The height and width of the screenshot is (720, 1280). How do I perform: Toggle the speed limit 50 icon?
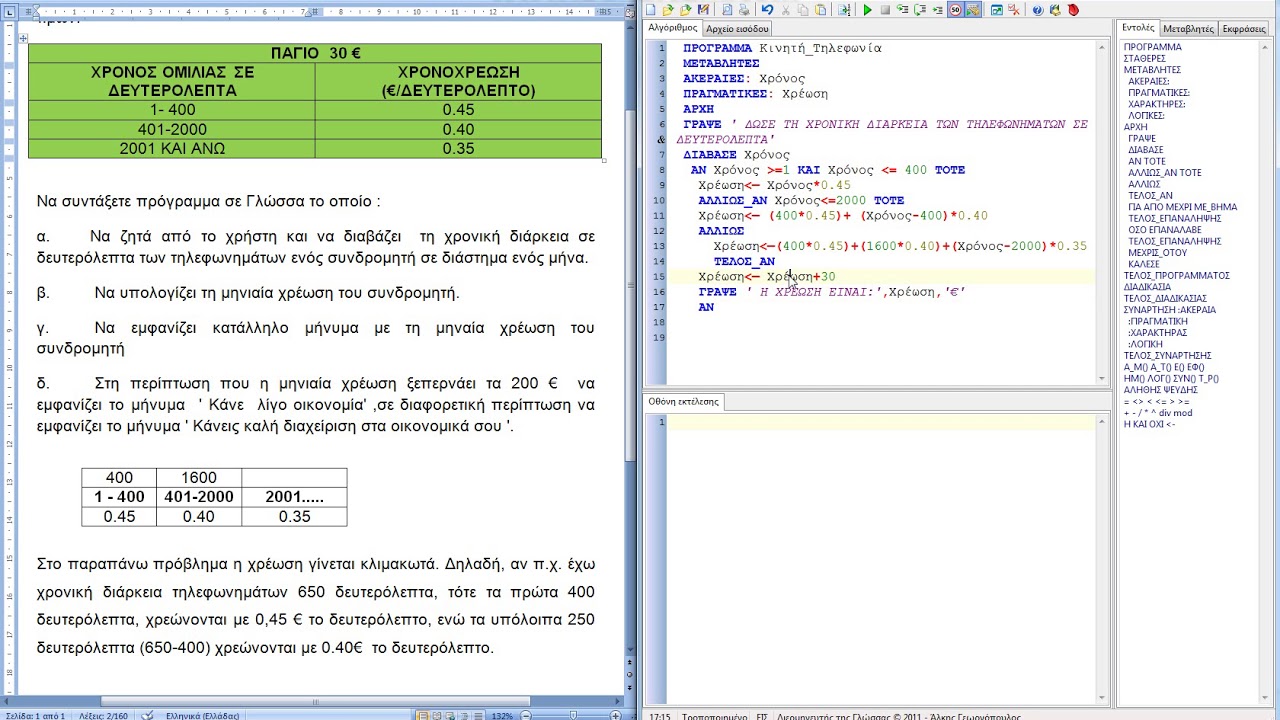pyautogui.click(x=956, y=10)
